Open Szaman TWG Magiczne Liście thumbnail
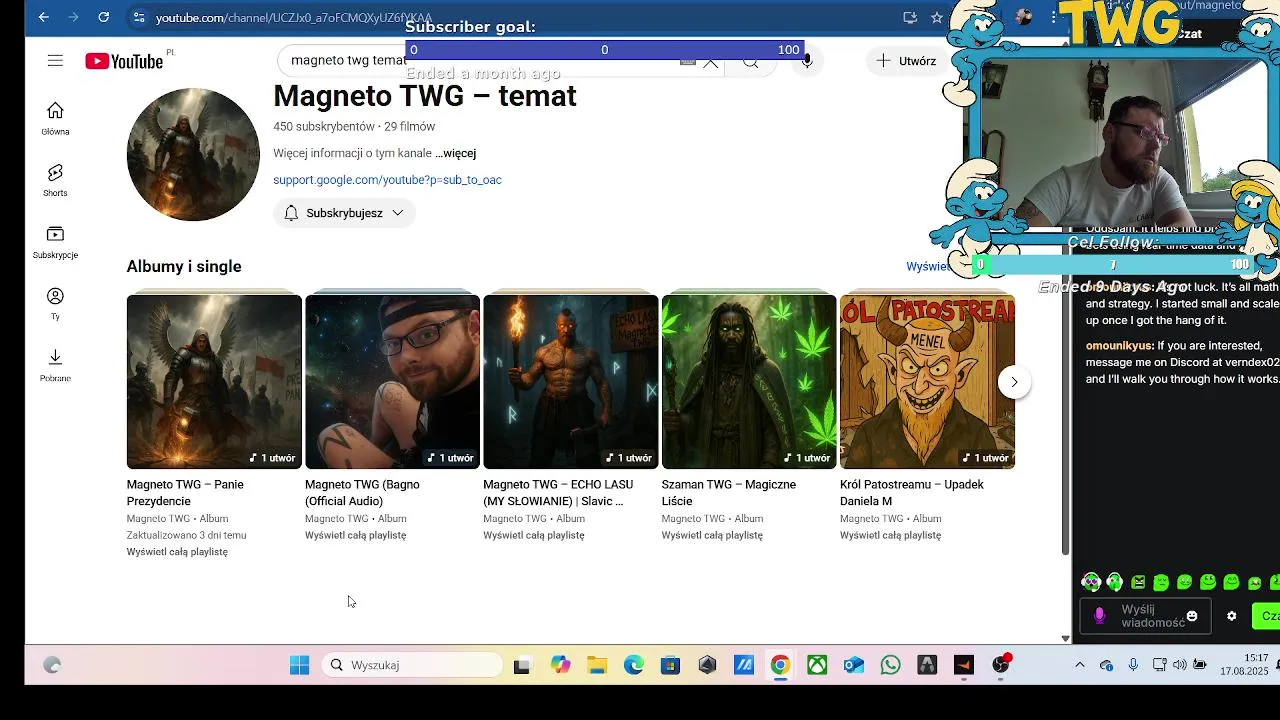Screen dimensions: 1280x720 click(x=749, y=381)
